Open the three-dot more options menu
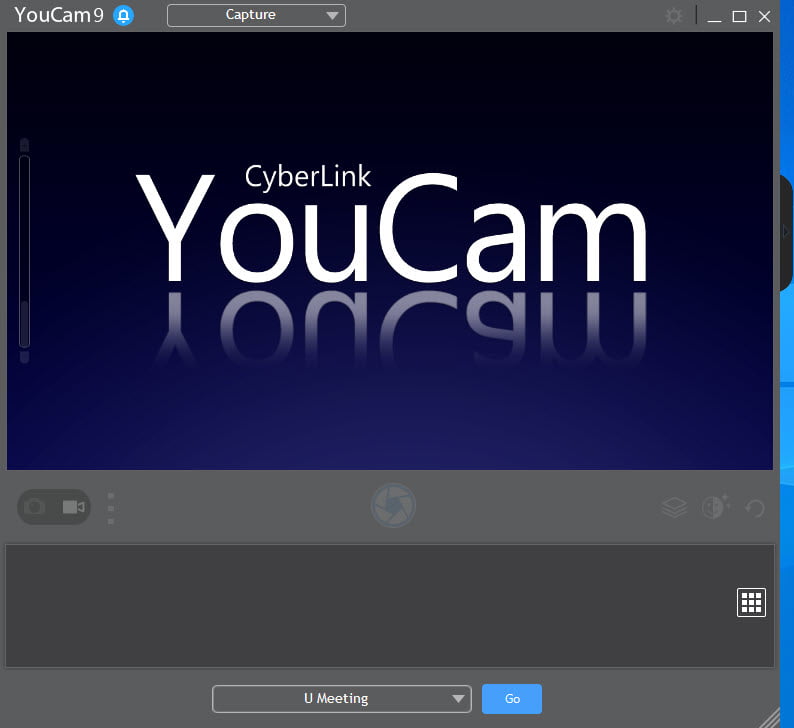794x728 pixels. tap(111, 508)
